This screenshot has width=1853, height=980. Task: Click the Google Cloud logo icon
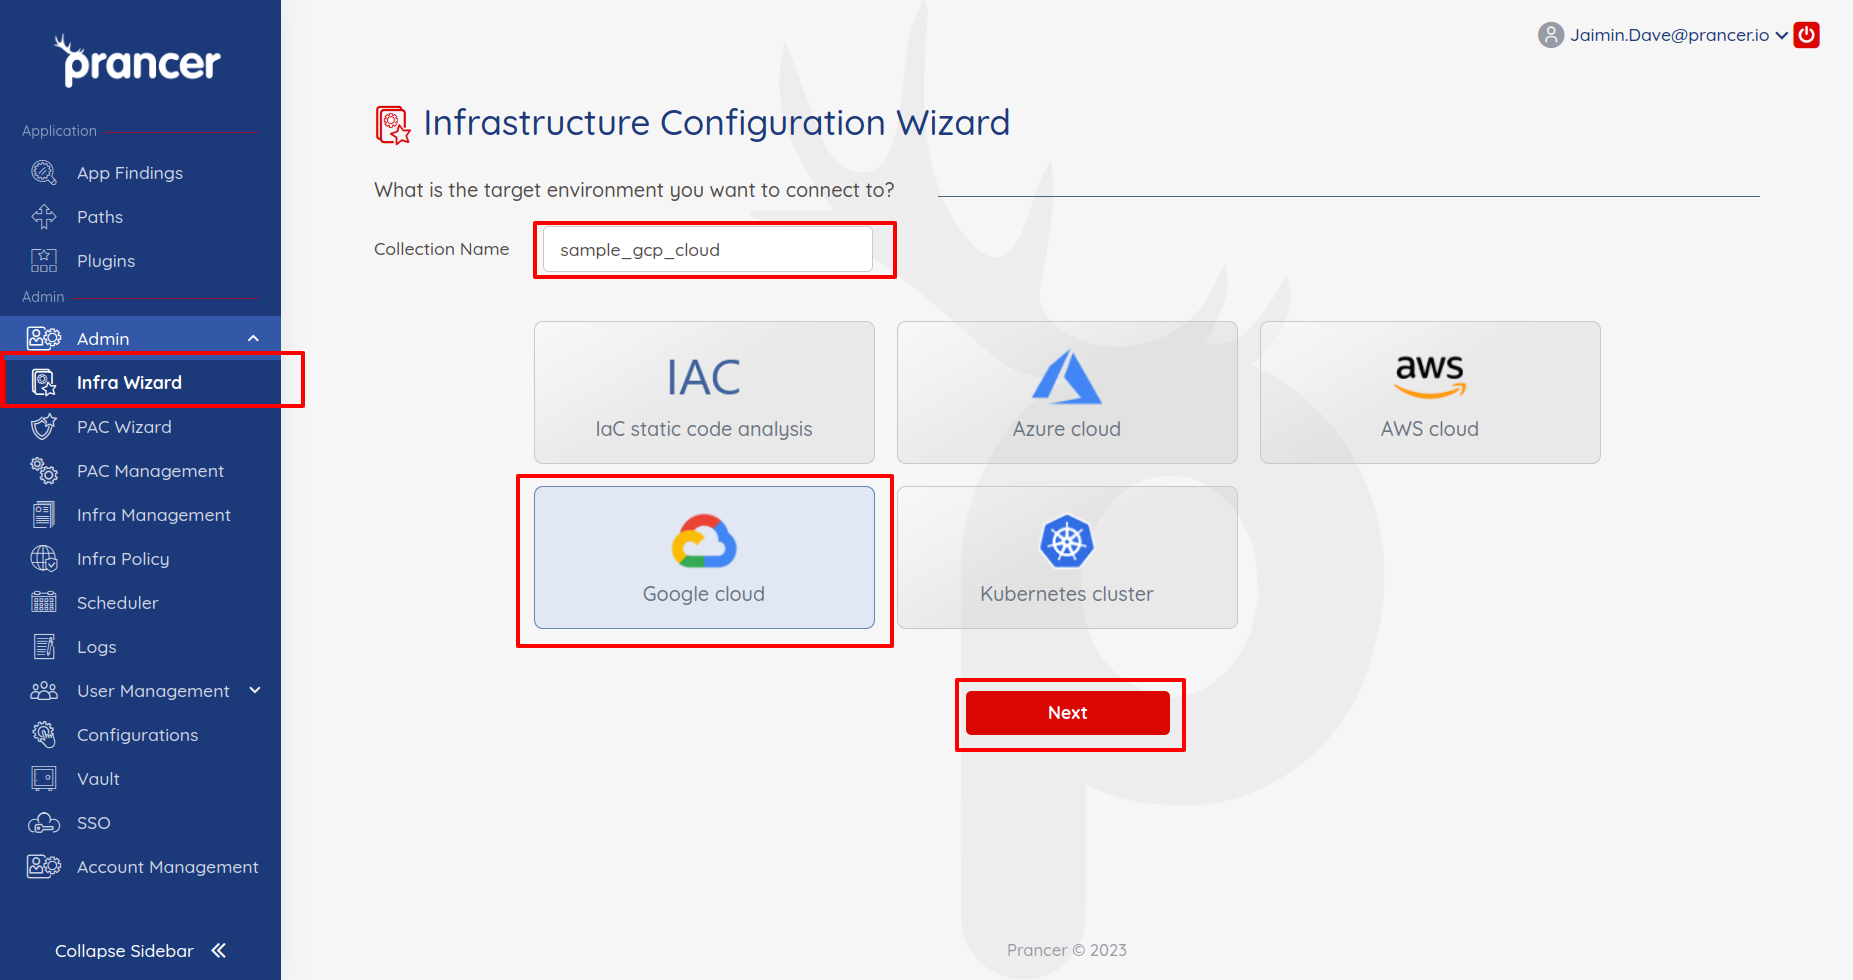[x=704, y=541]
